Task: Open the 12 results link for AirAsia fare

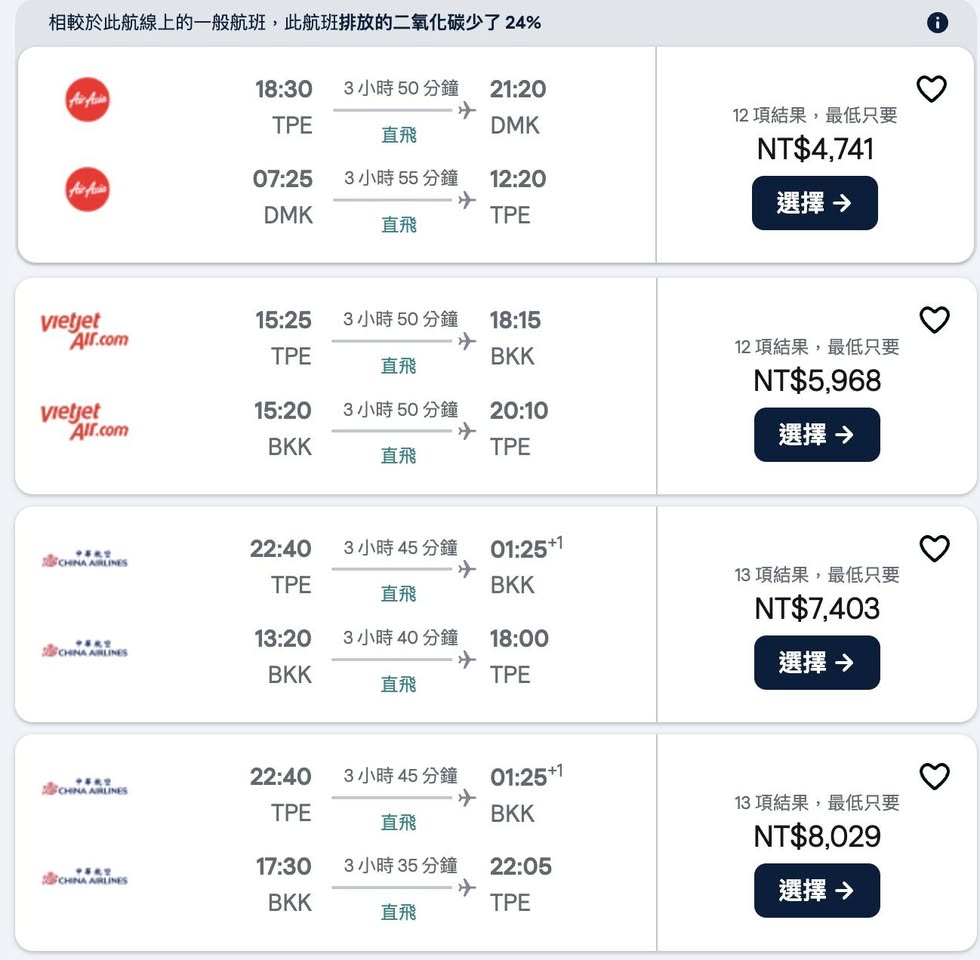Action: pyautogui.click(x=815, y=116)
